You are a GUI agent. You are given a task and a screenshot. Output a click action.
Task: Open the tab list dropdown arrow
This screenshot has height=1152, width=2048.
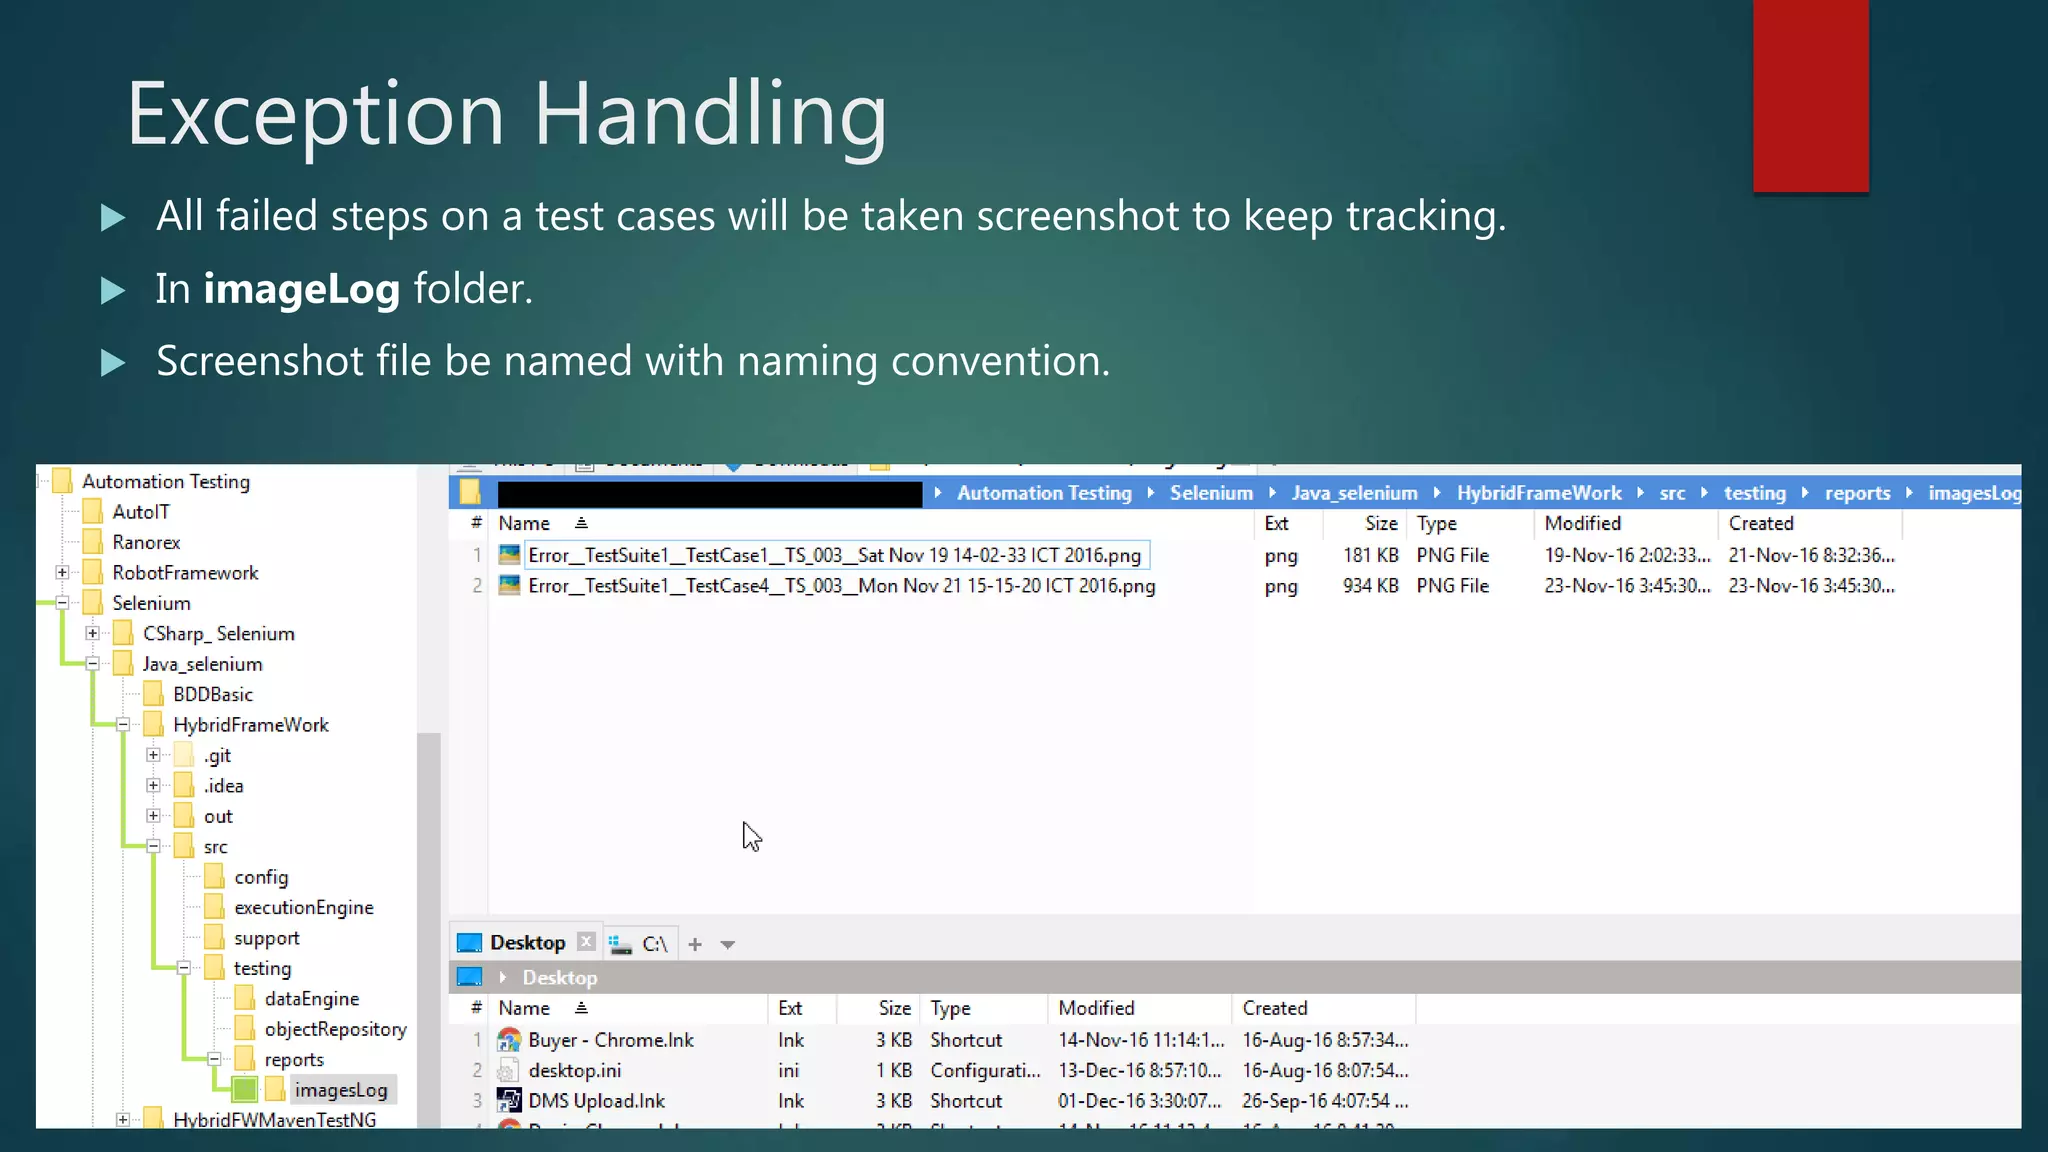tap(728, 945)
